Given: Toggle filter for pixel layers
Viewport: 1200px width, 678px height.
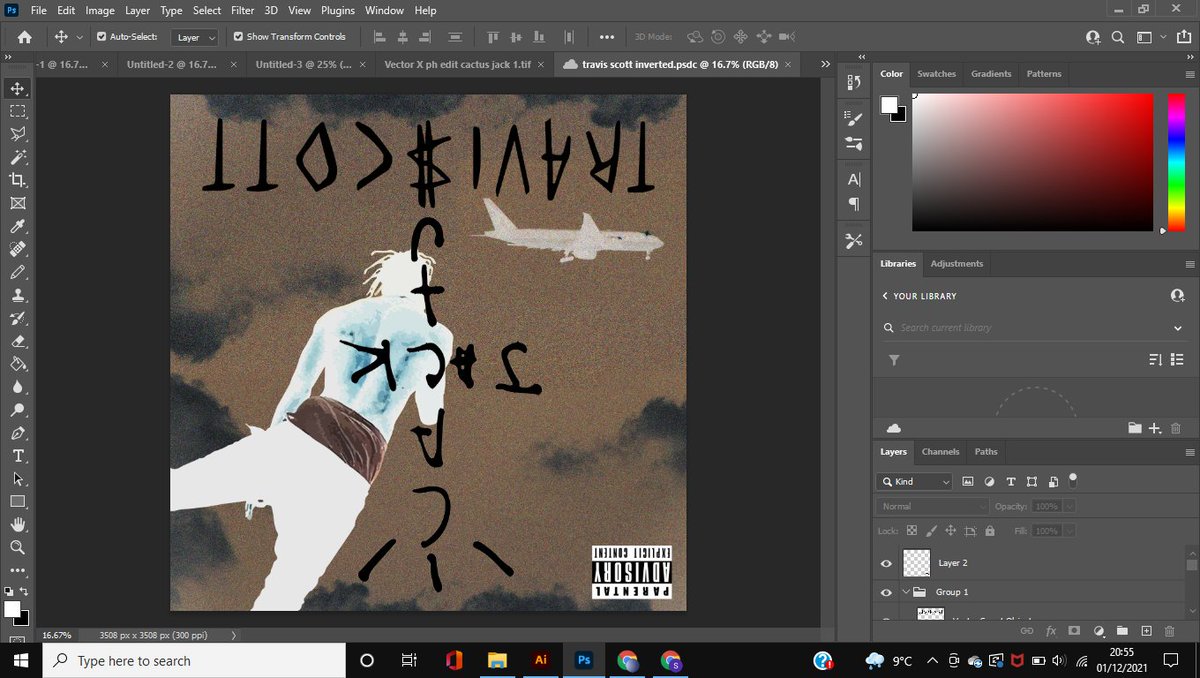Looking at the screenshot, I should point(968,481).
